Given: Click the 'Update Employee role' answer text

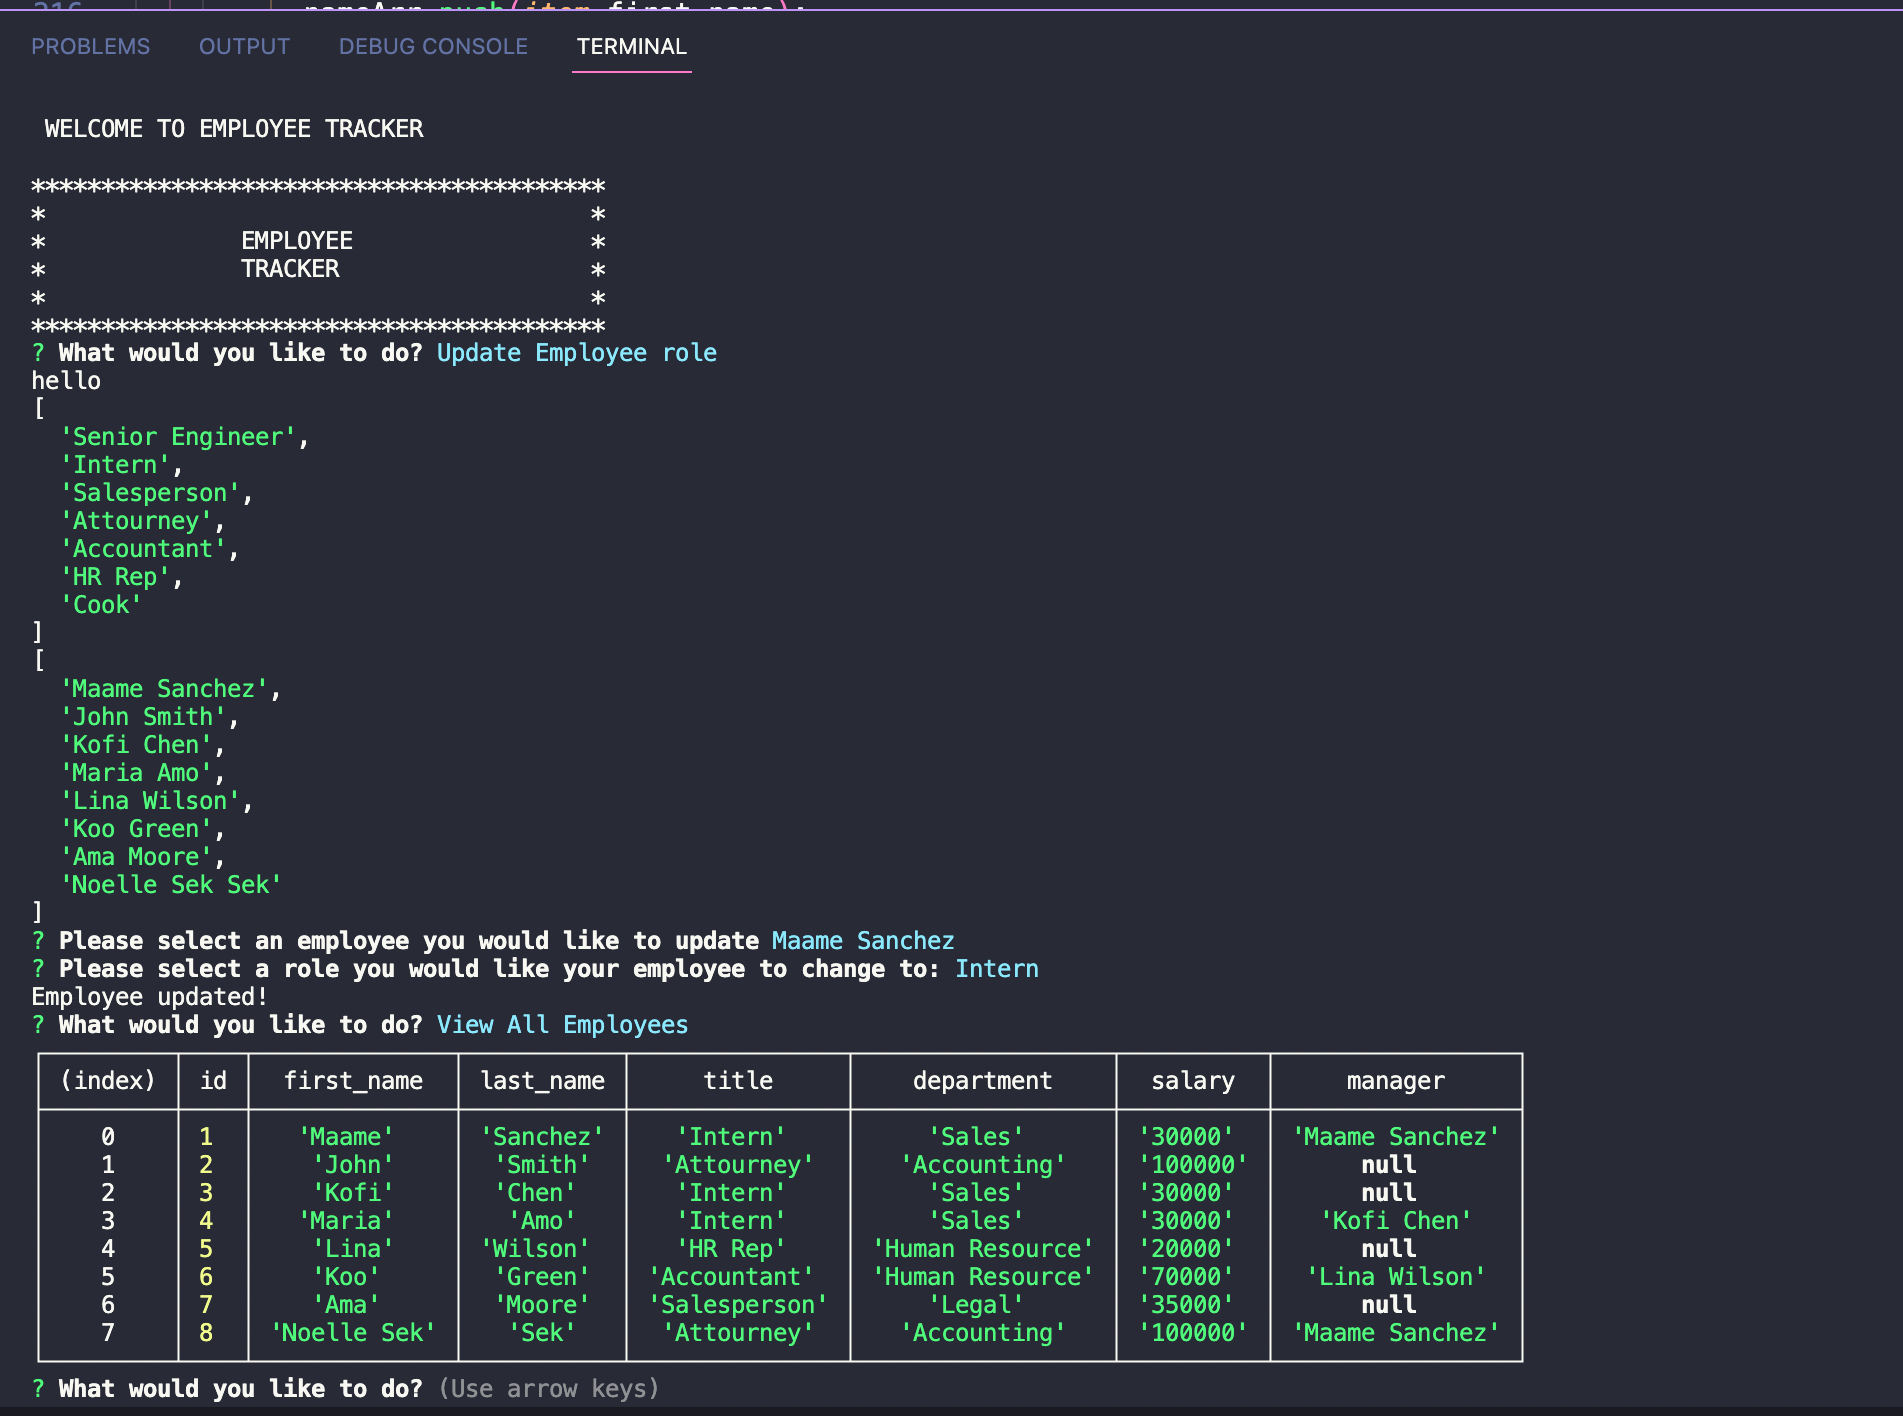Looking at the screenshot, I should tap(577, 353).
